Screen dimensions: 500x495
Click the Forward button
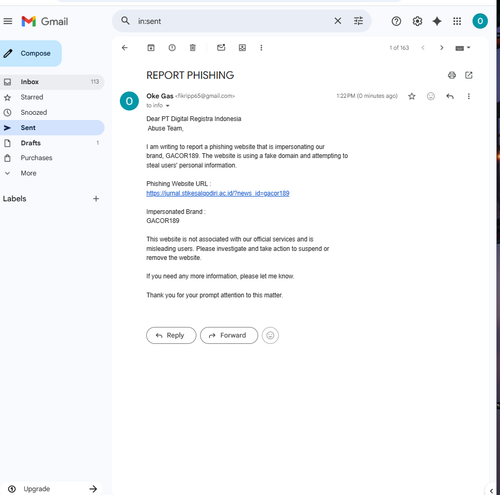229,335
